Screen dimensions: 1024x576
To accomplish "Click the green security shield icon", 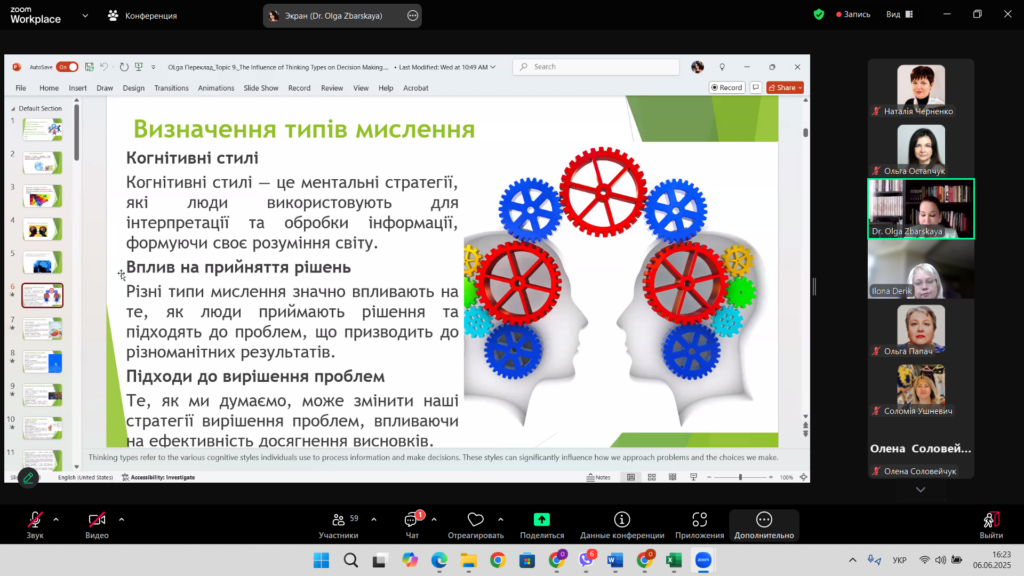I will tap(819, 14).
